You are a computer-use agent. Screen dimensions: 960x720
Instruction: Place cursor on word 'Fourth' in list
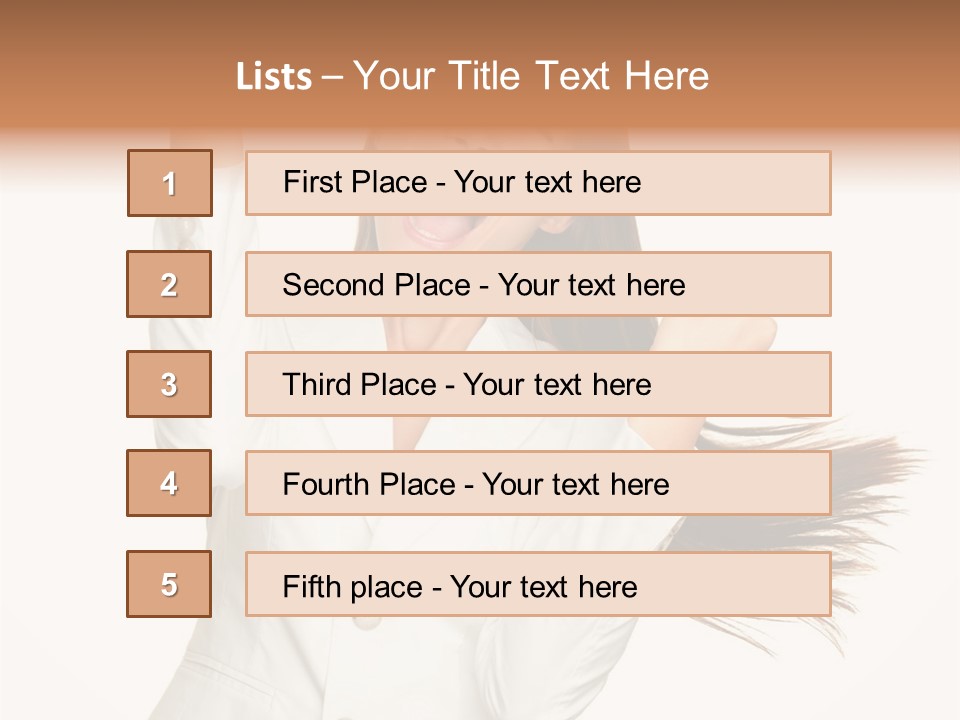click(x=326, y=484)
